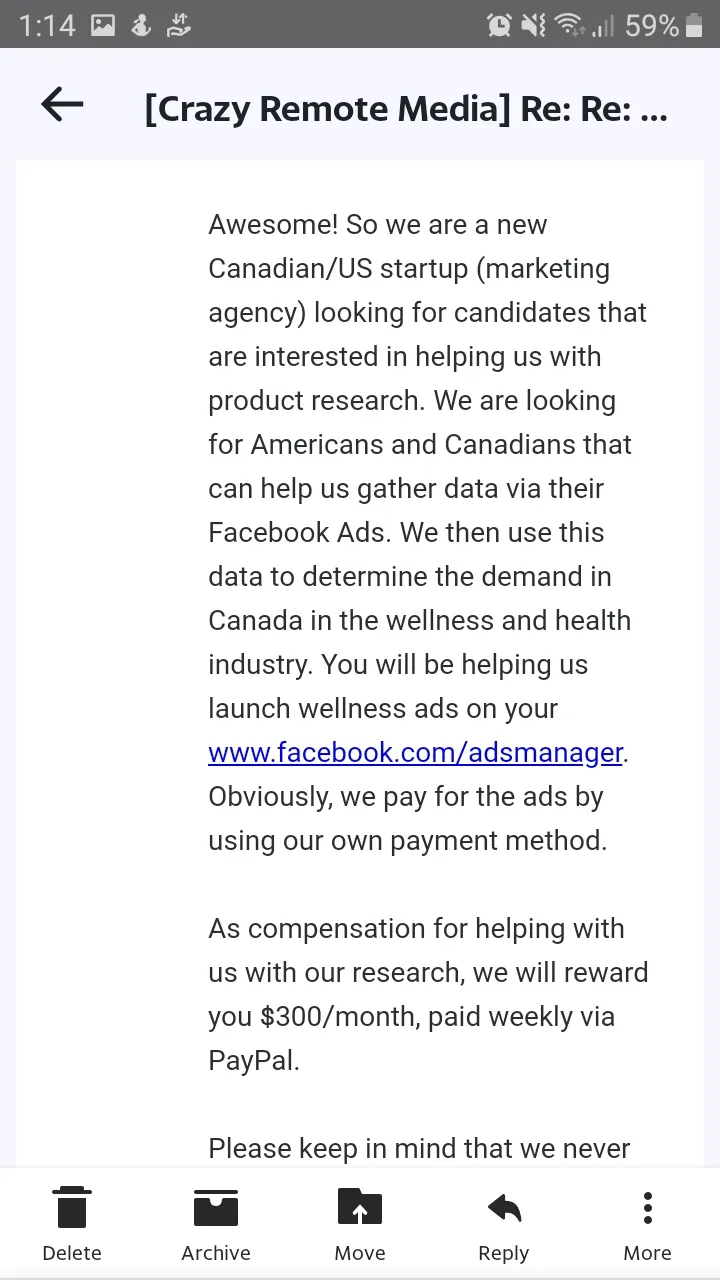
Task: Tap the email subject title
Action: click(406, 109)
